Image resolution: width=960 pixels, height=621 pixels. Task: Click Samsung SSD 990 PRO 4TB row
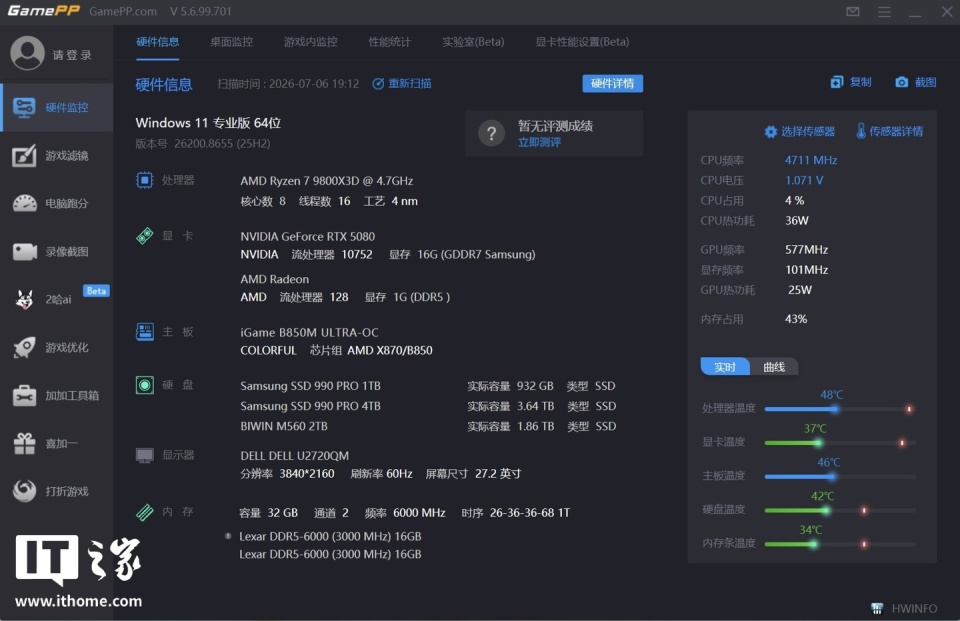428,406
